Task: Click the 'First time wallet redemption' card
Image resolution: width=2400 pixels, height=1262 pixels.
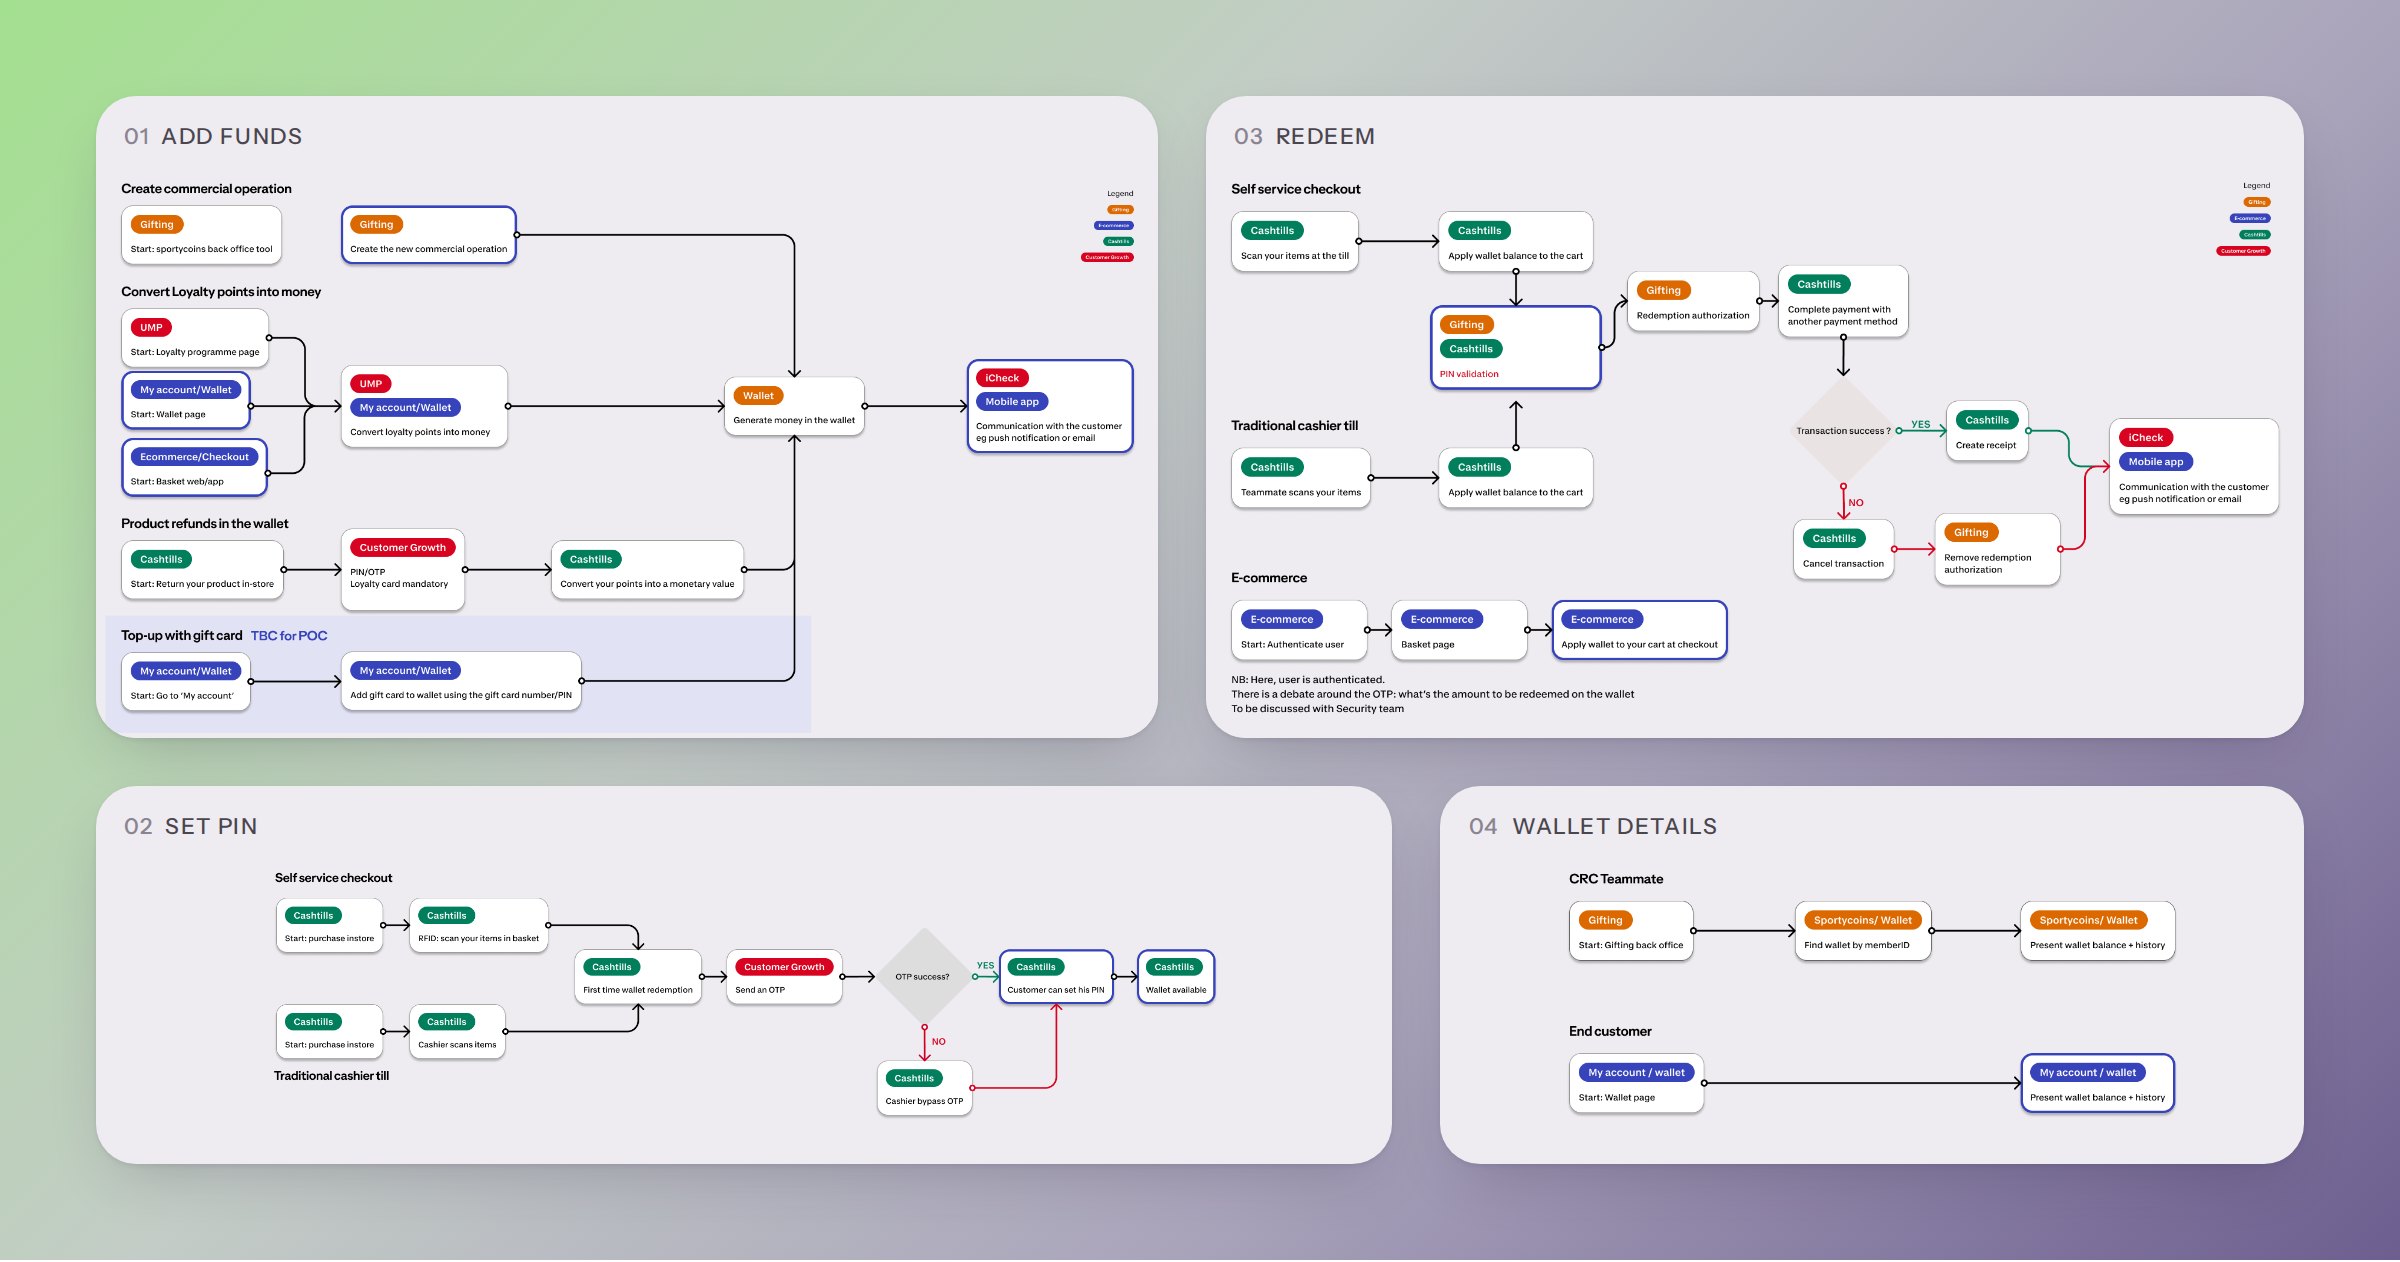Action: (x=638, y=977)
